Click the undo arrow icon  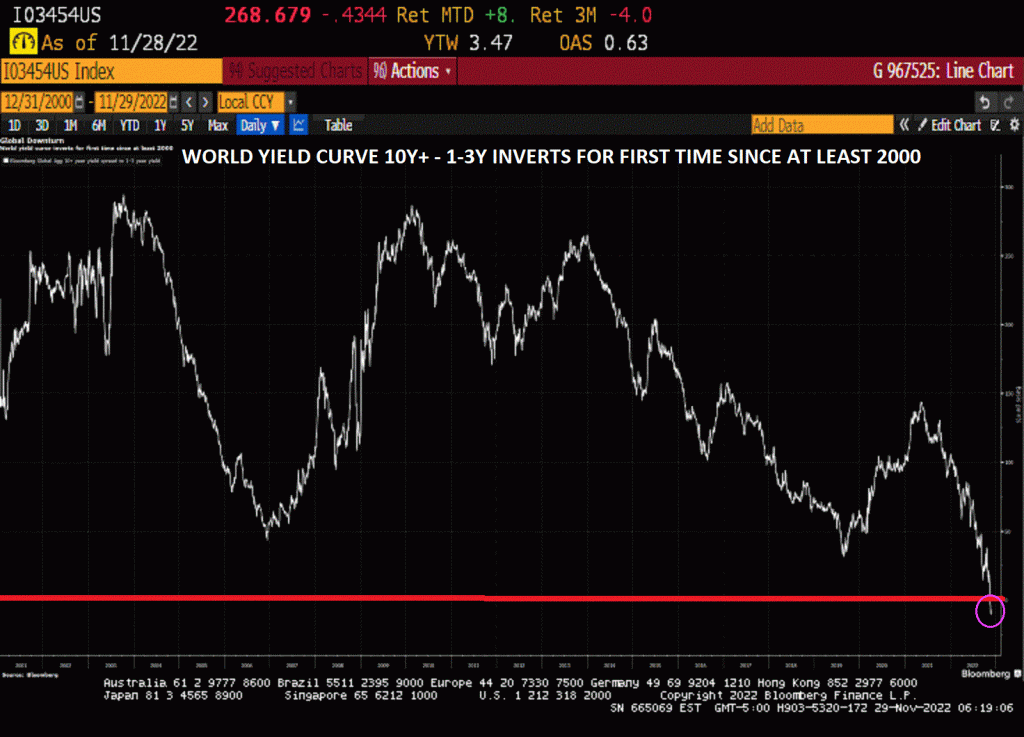pos(984,102)
